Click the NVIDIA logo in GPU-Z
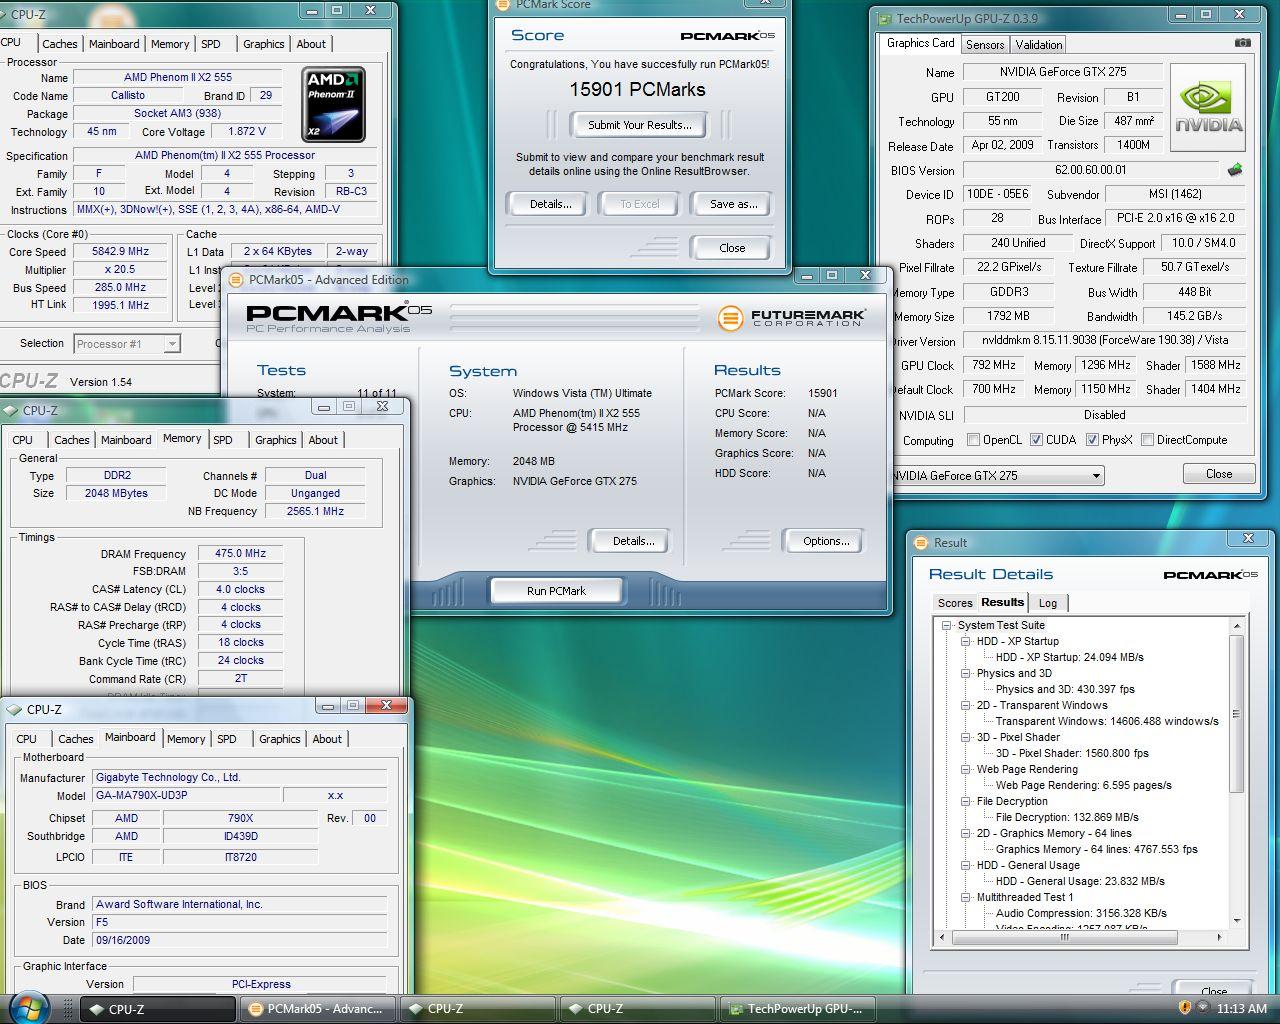The image size is (1280, 1024). click(1208, 106)
